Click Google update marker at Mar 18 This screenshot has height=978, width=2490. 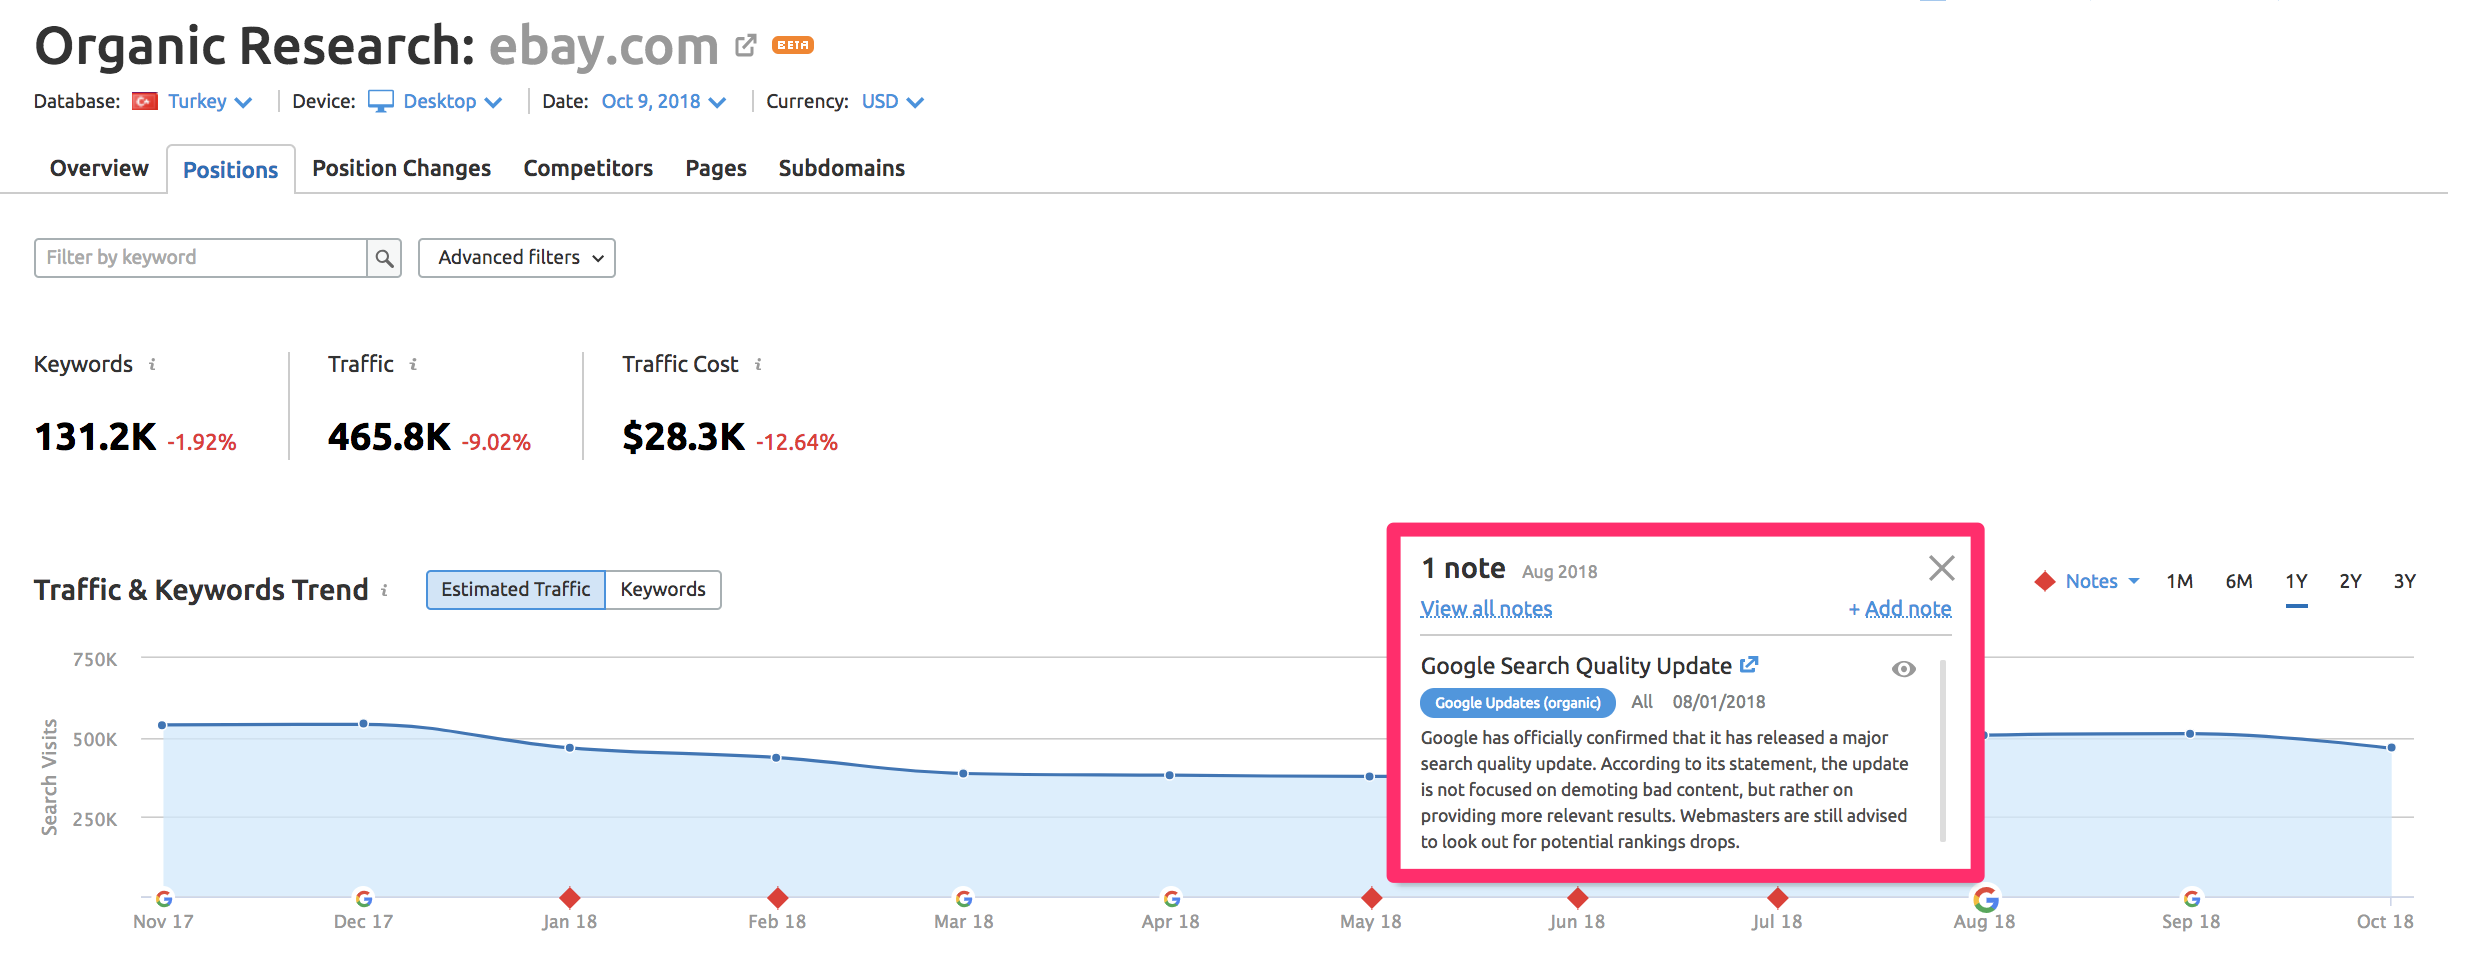coord(964,898)
